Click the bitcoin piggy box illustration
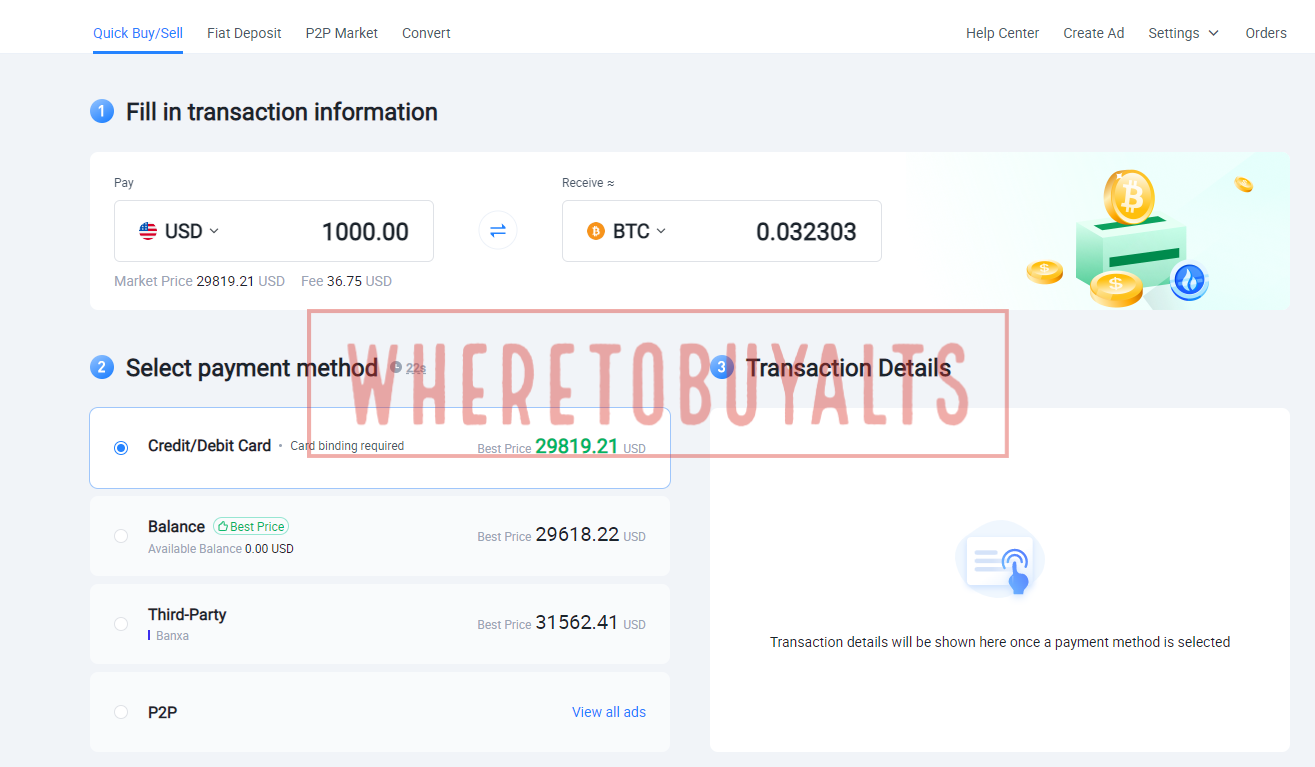 click(1130, 240)
